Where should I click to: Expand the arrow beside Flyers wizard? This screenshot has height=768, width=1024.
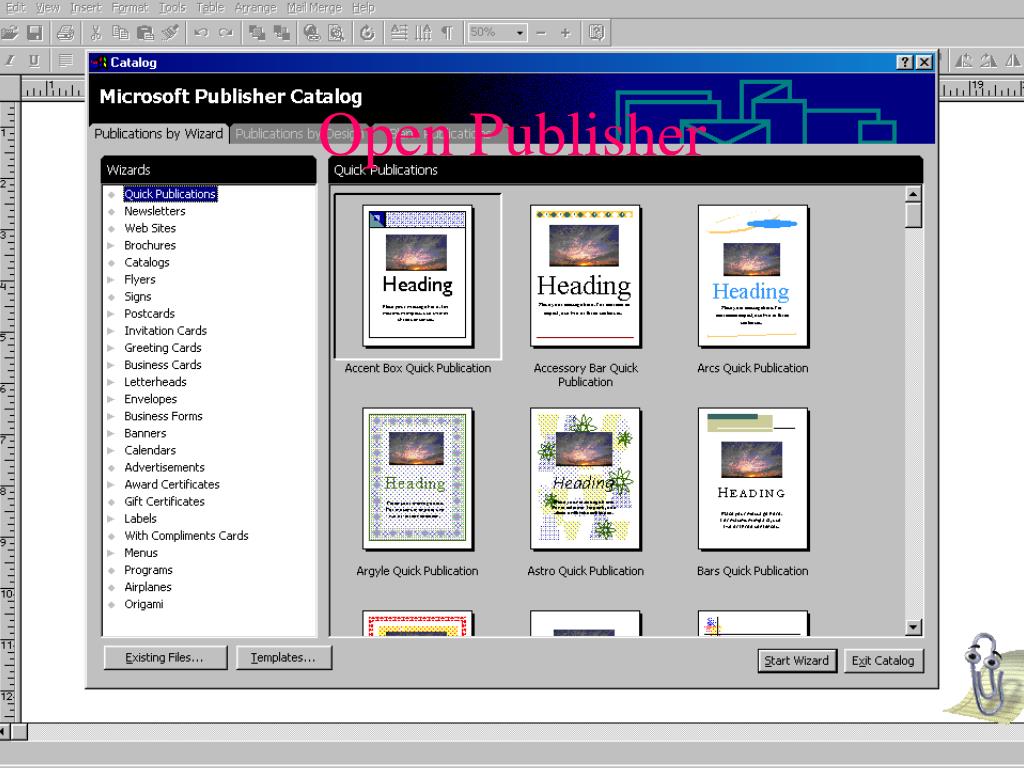coord(111,280)
